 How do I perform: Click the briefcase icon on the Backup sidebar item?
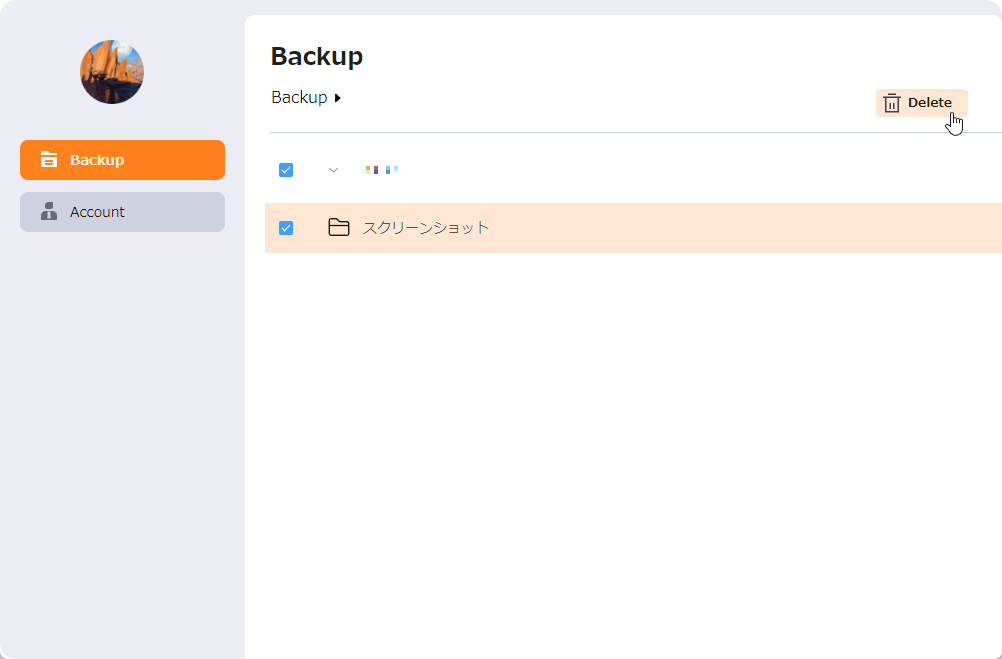click(x=48, y=159)
